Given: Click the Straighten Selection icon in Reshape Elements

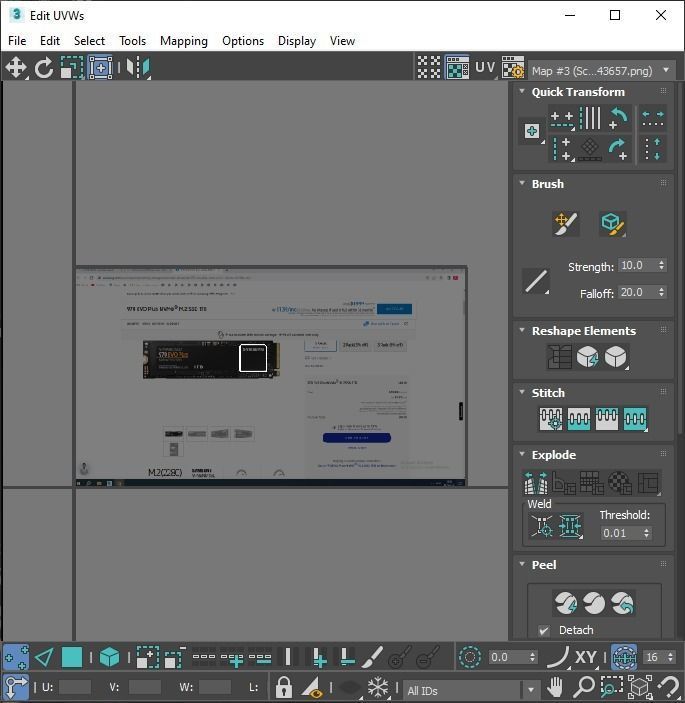Looking at the screenshot, I should coord(559,357).
